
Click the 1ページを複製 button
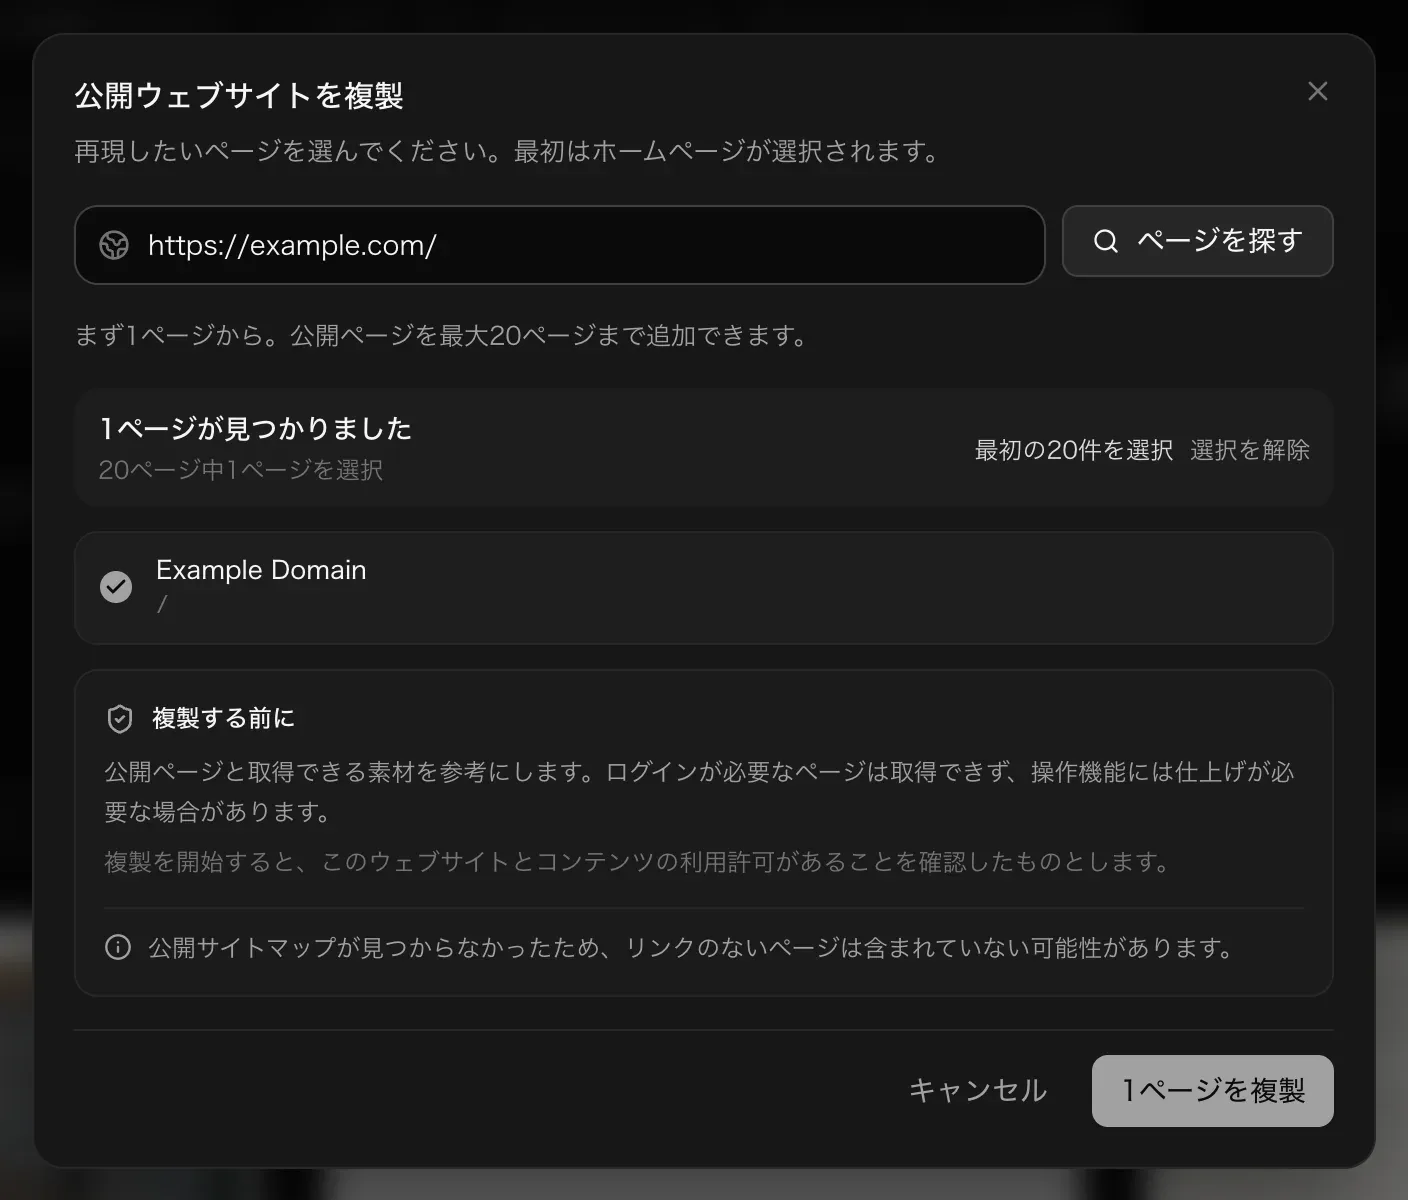(1212, 1090)
